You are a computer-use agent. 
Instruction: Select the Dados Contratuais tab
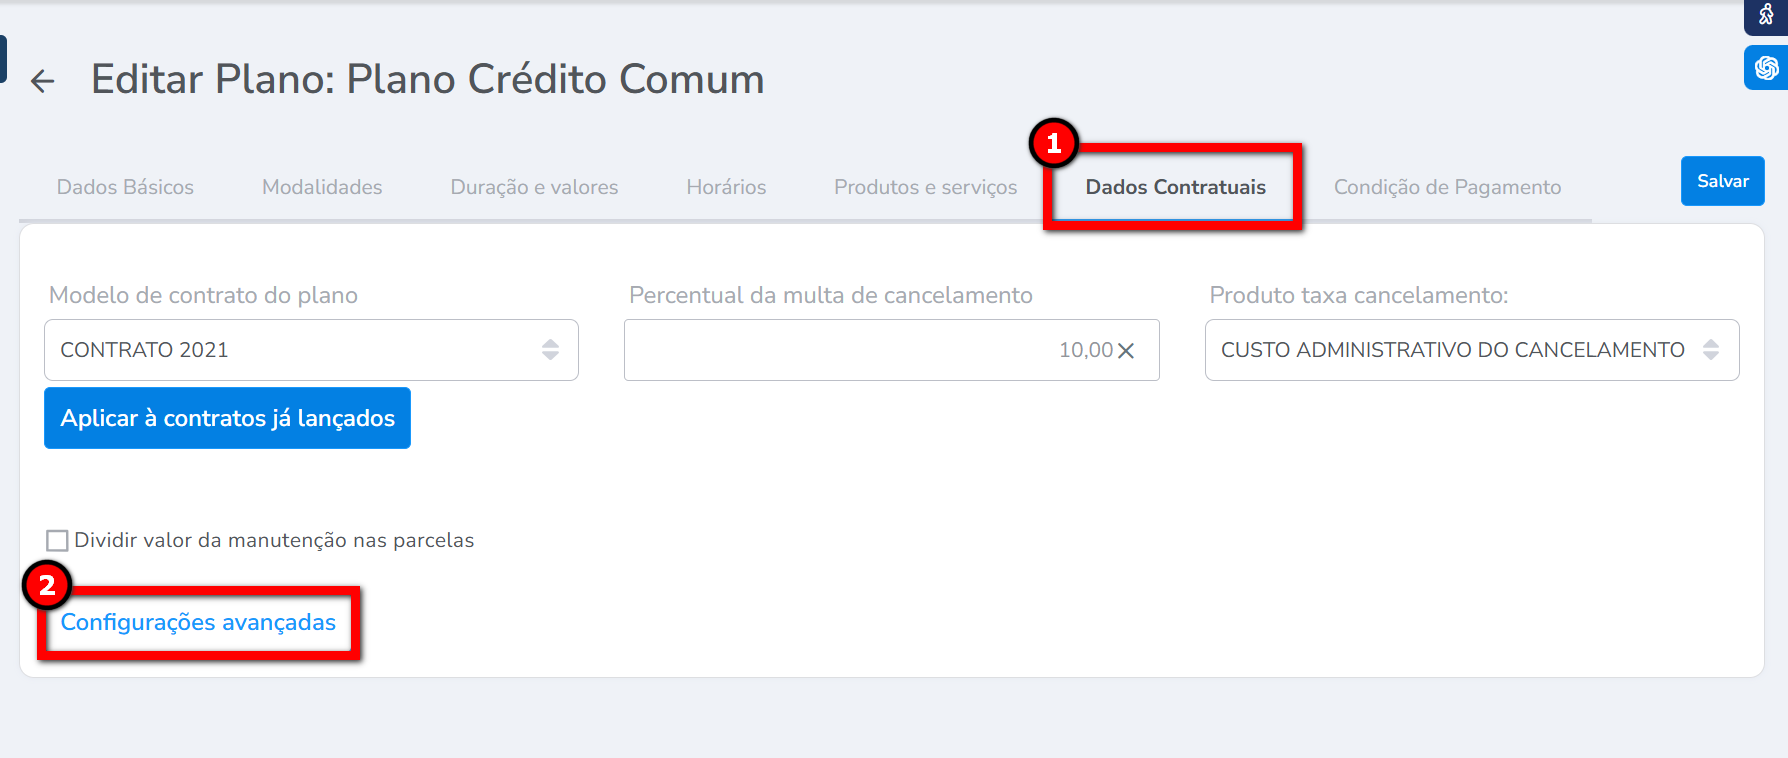click(1175, 187)
